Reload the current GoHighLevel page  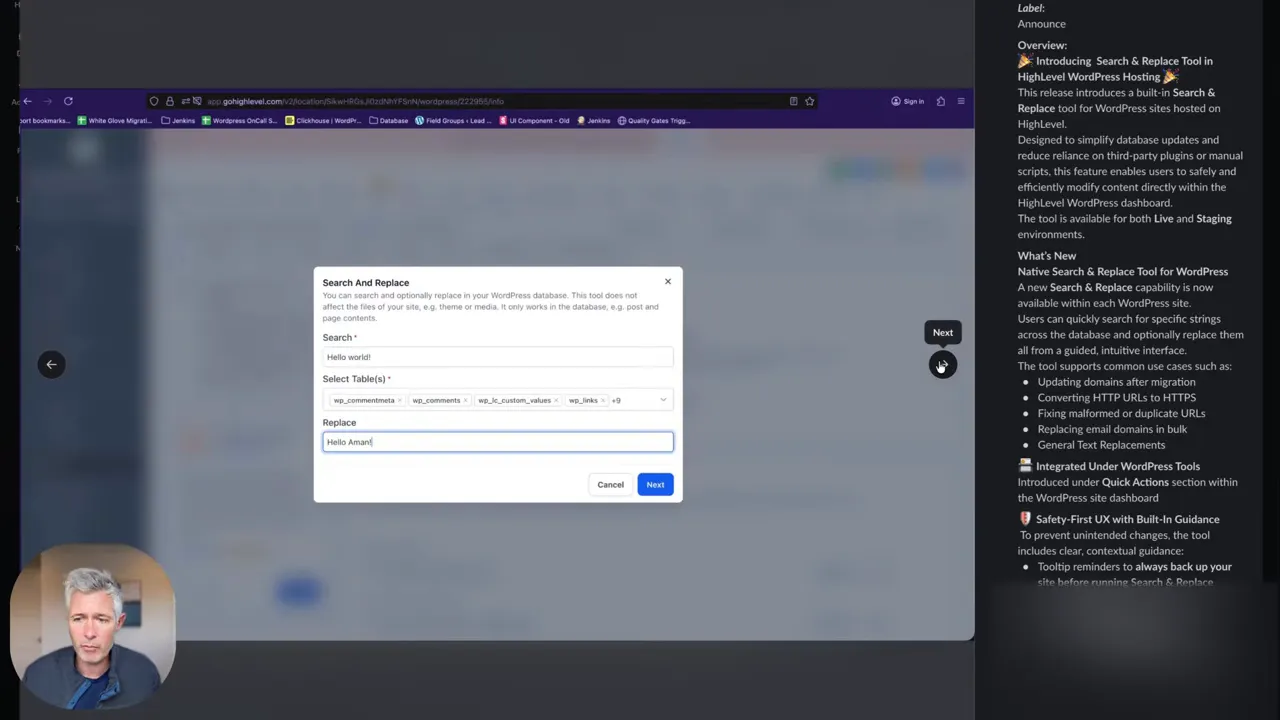(x=68, y=101)
